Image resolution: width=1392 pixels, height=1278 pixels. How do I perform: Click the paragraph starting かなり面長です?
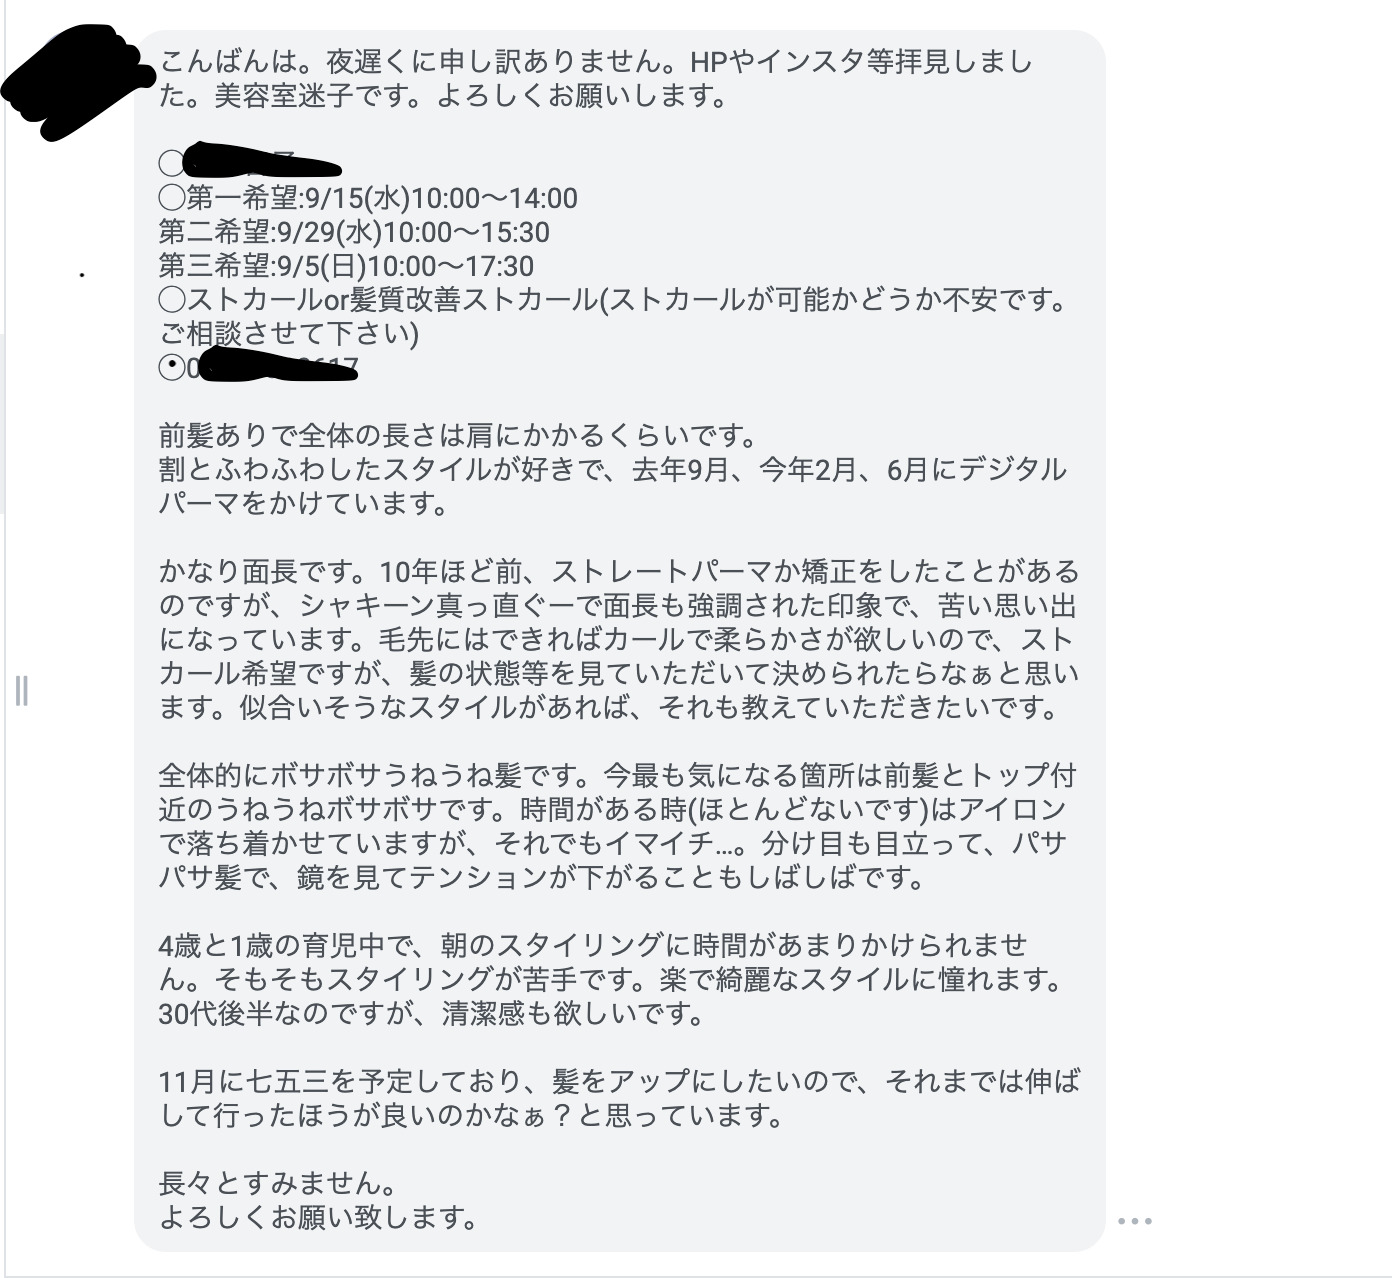pyautogui.click(x=619, y=640)
